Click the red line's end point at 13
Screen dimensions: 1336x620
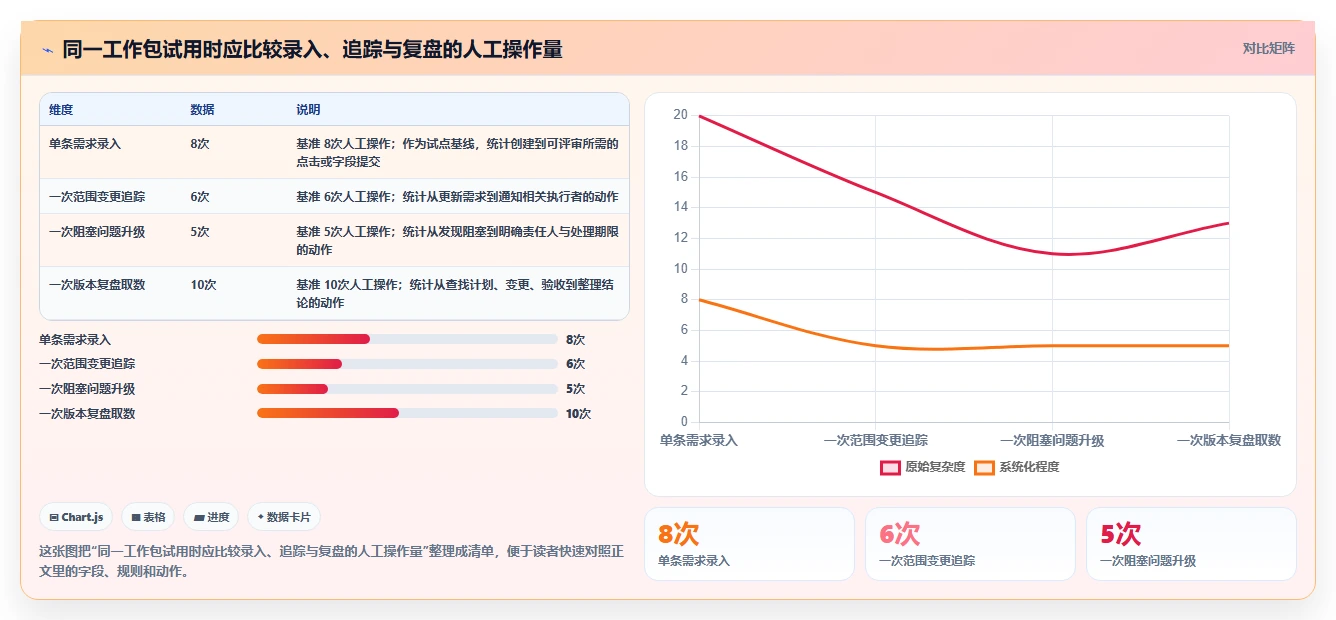(1229, 222)
